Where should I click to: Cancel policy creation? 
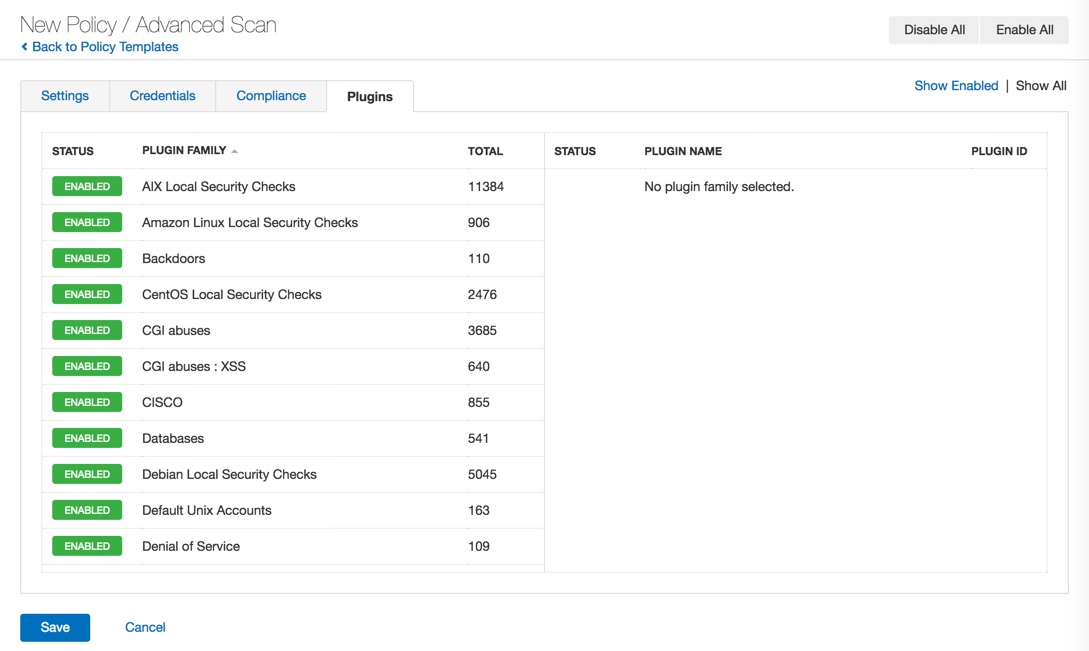(x=145, y=628)
